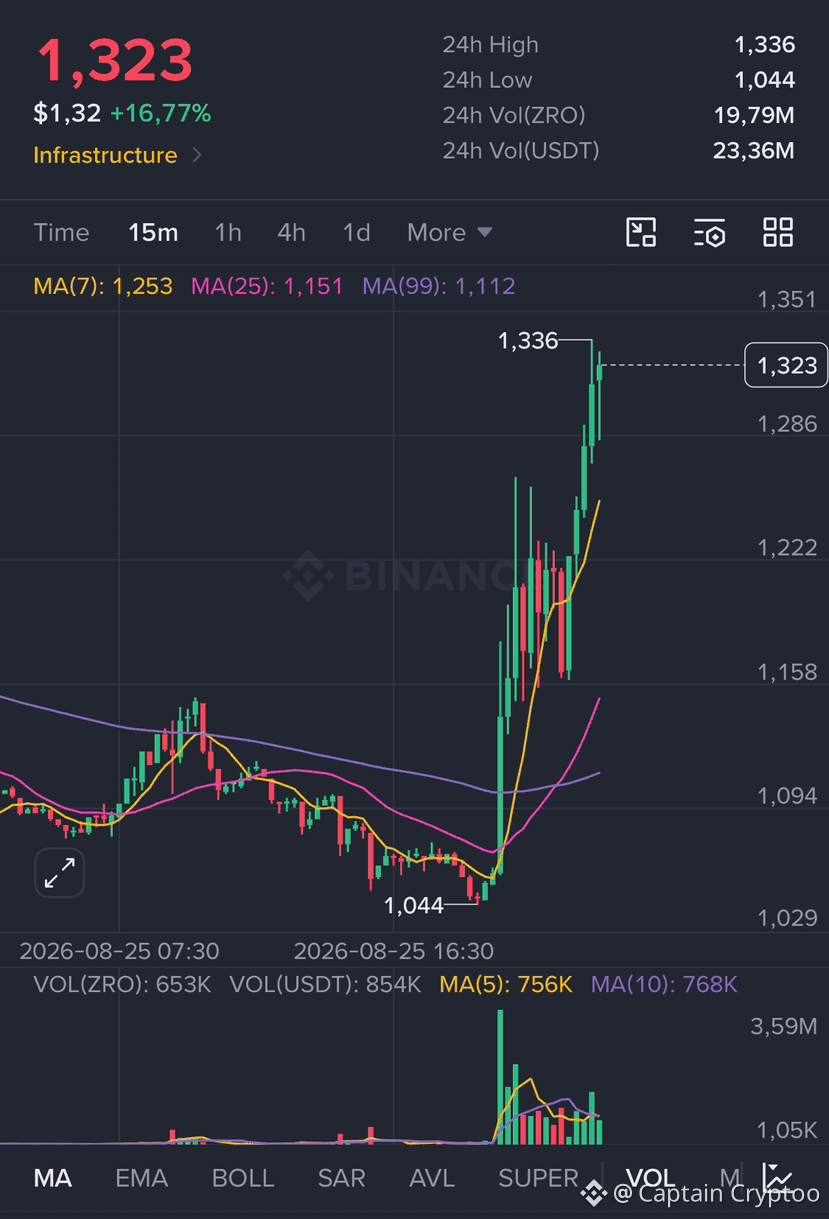Tap the tallest green volume bar

(500, 1077)
